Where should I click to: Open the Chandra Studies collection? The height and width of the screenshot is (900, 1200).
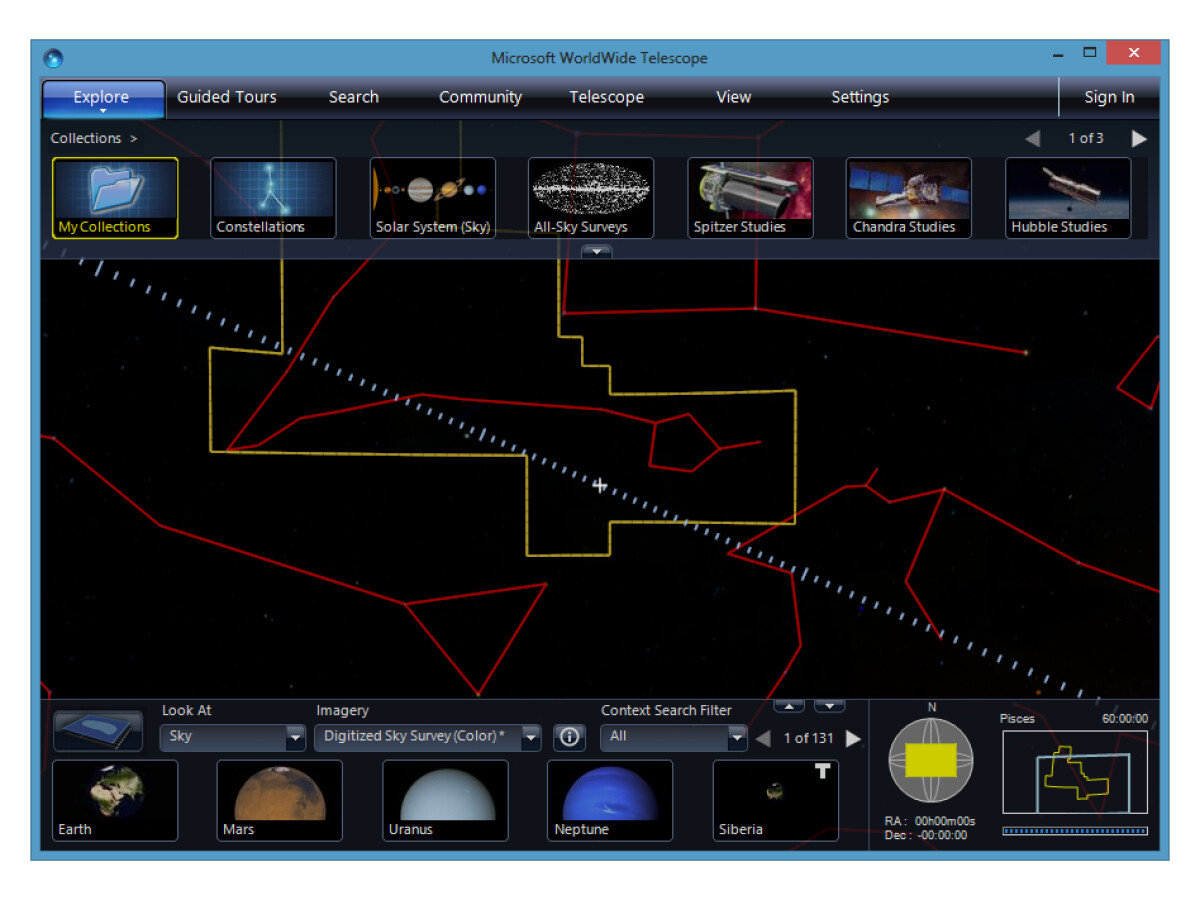908,197
